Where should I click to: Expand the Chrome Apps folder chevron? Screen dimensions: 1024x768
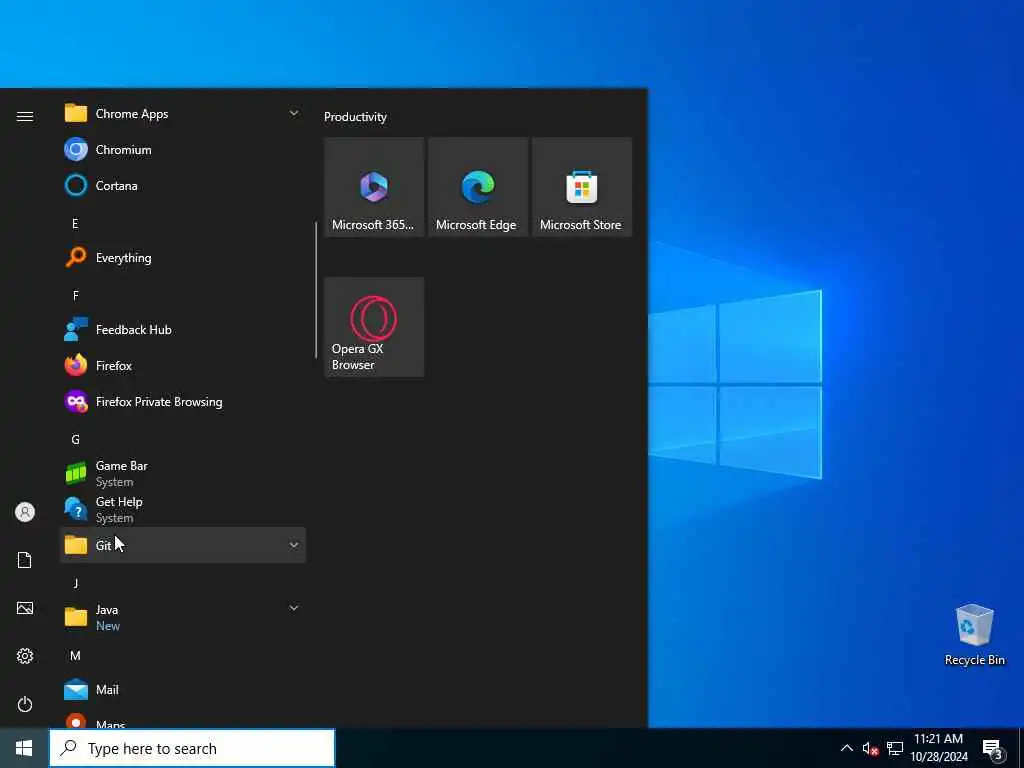coord(294,113)
